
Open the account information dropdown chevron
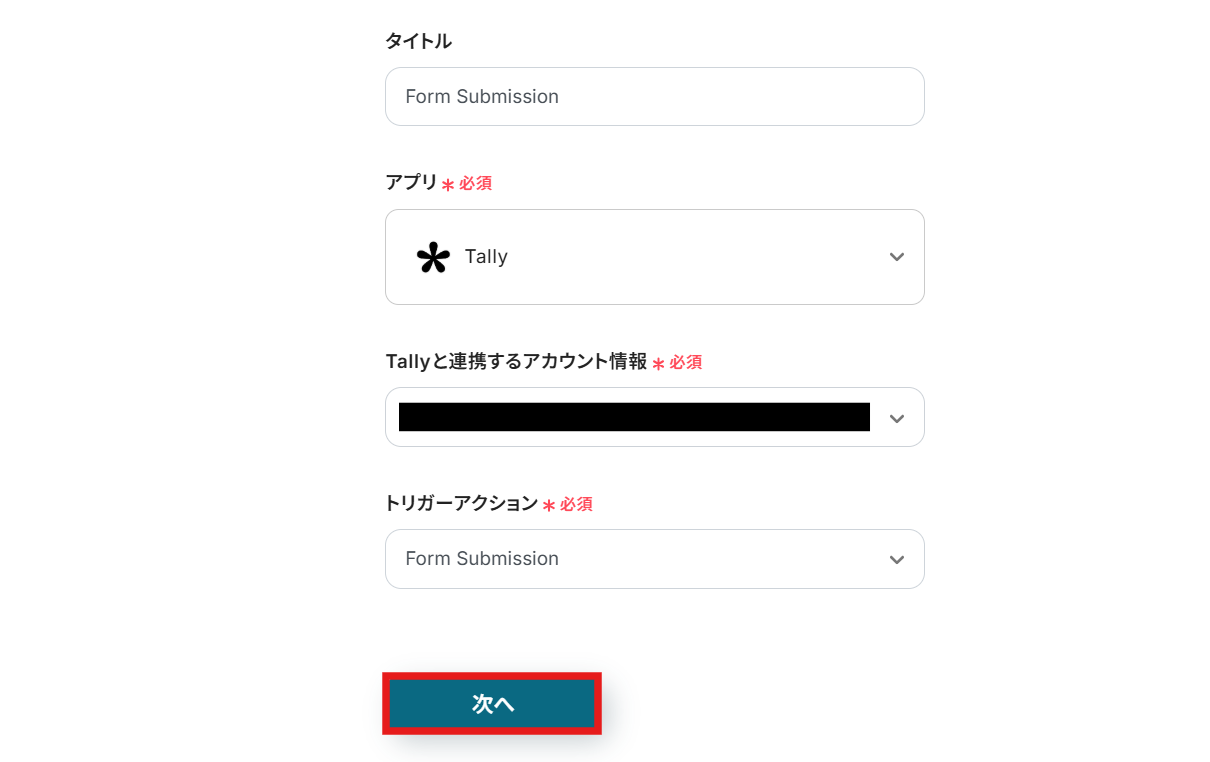(896, 418)
